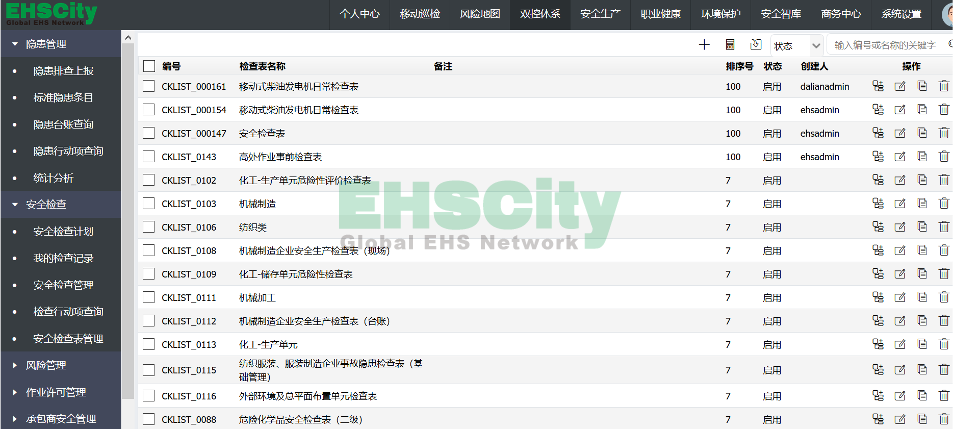954x429 pixels.
Task: Delete the CKLIST_0108 checklist
Action: (944, 250)
